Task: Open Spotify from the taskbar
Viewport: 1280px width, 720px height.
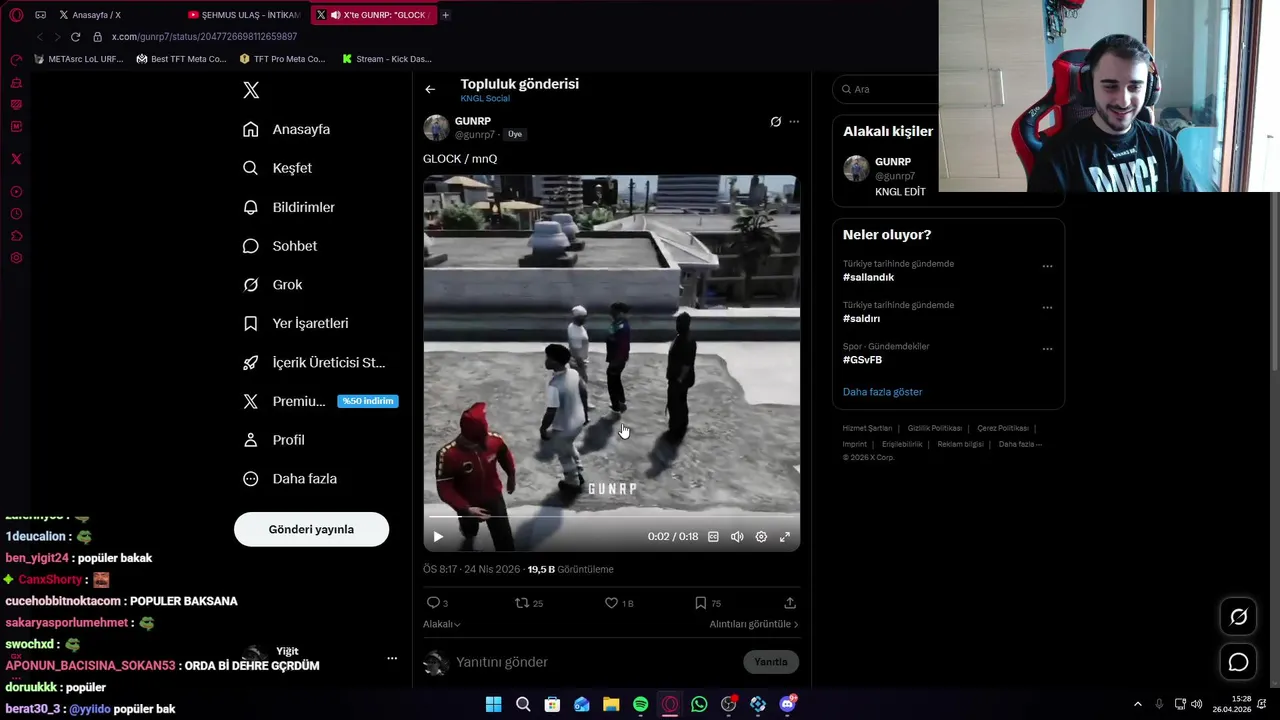Action: click(640, 704)
